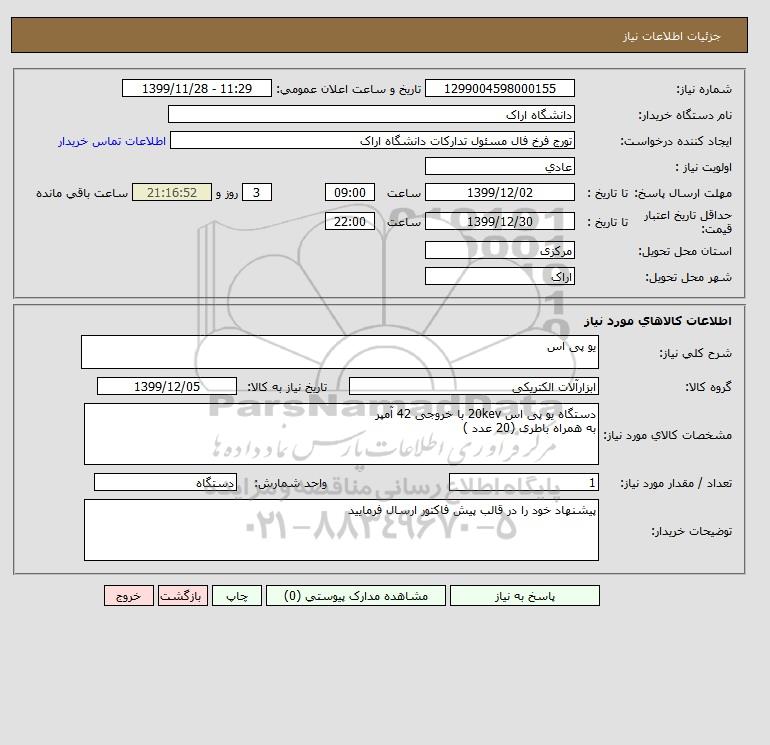This screenshot has height=745, width=770.
Task: Click the page header جزئیات اطلاعات نیاز
Action: point(671,36)
